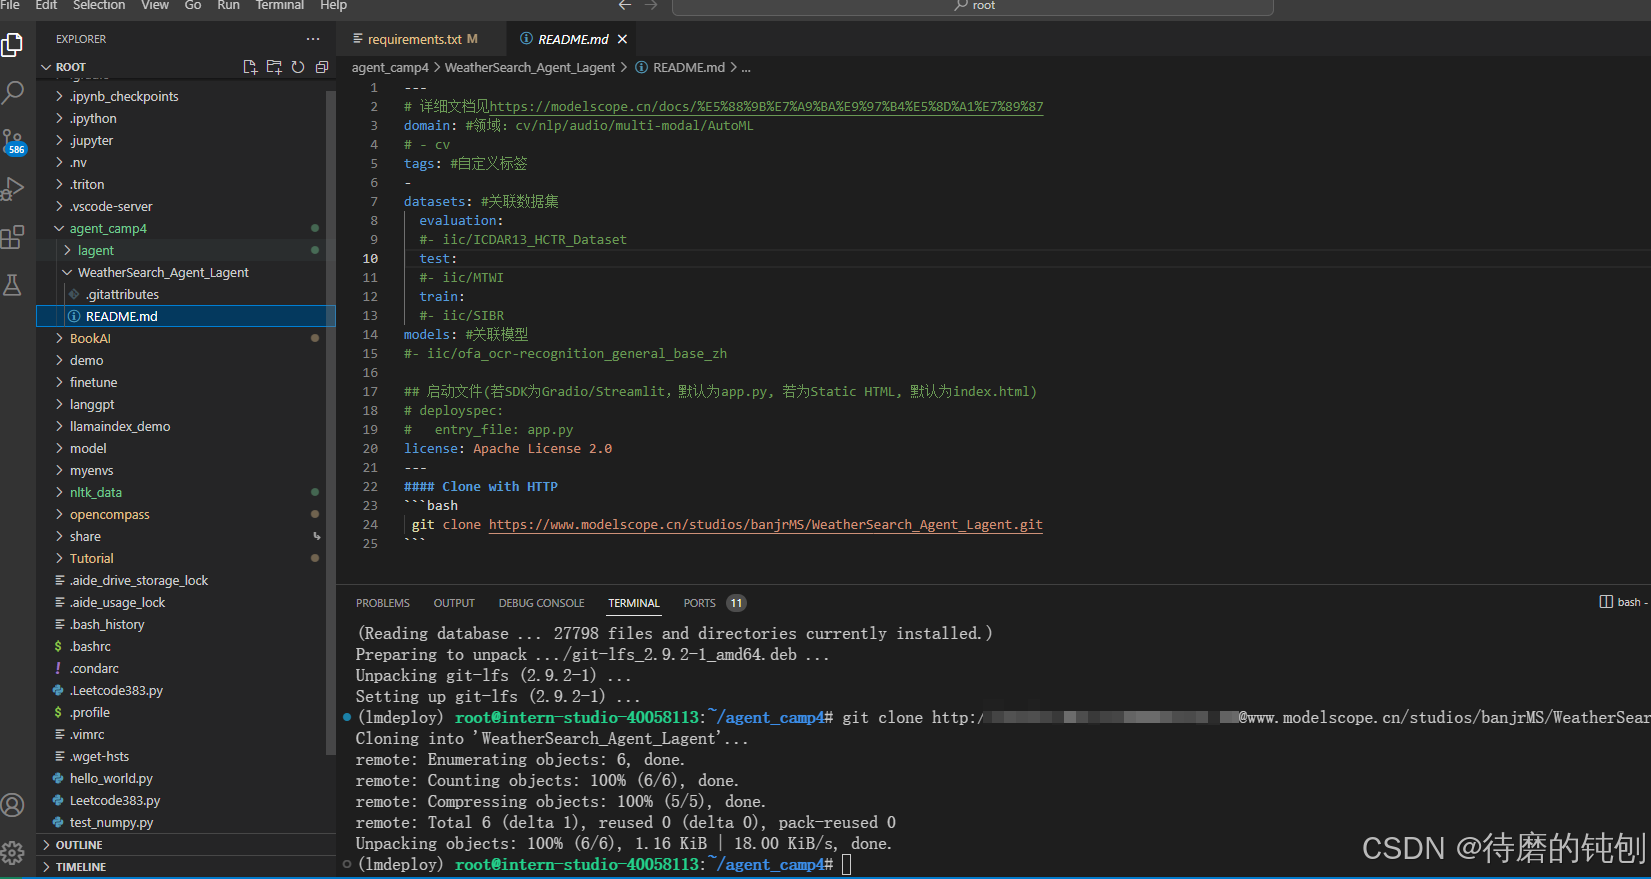Select README.md in the file tree

tap(186, 316)
